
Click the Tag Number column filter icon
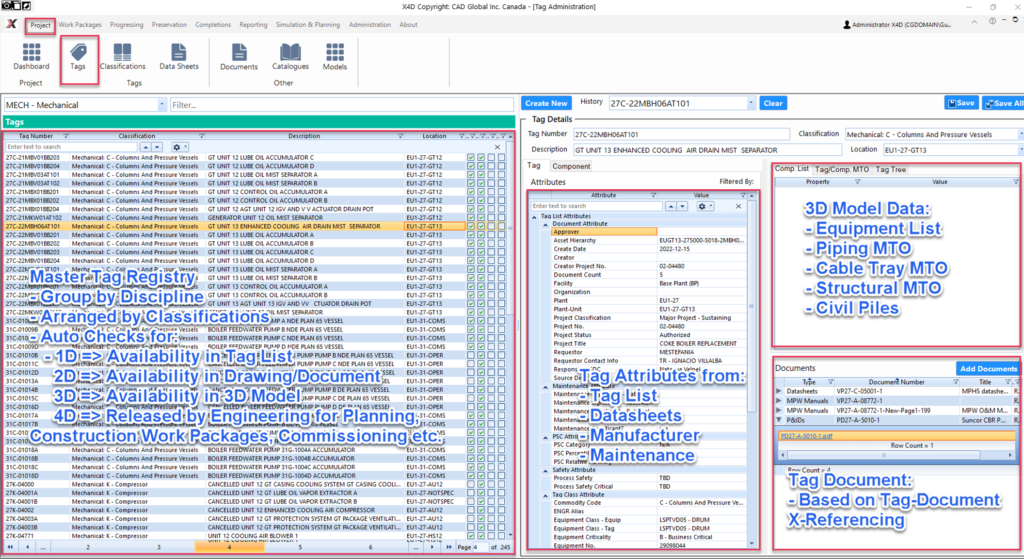[66, 135]
